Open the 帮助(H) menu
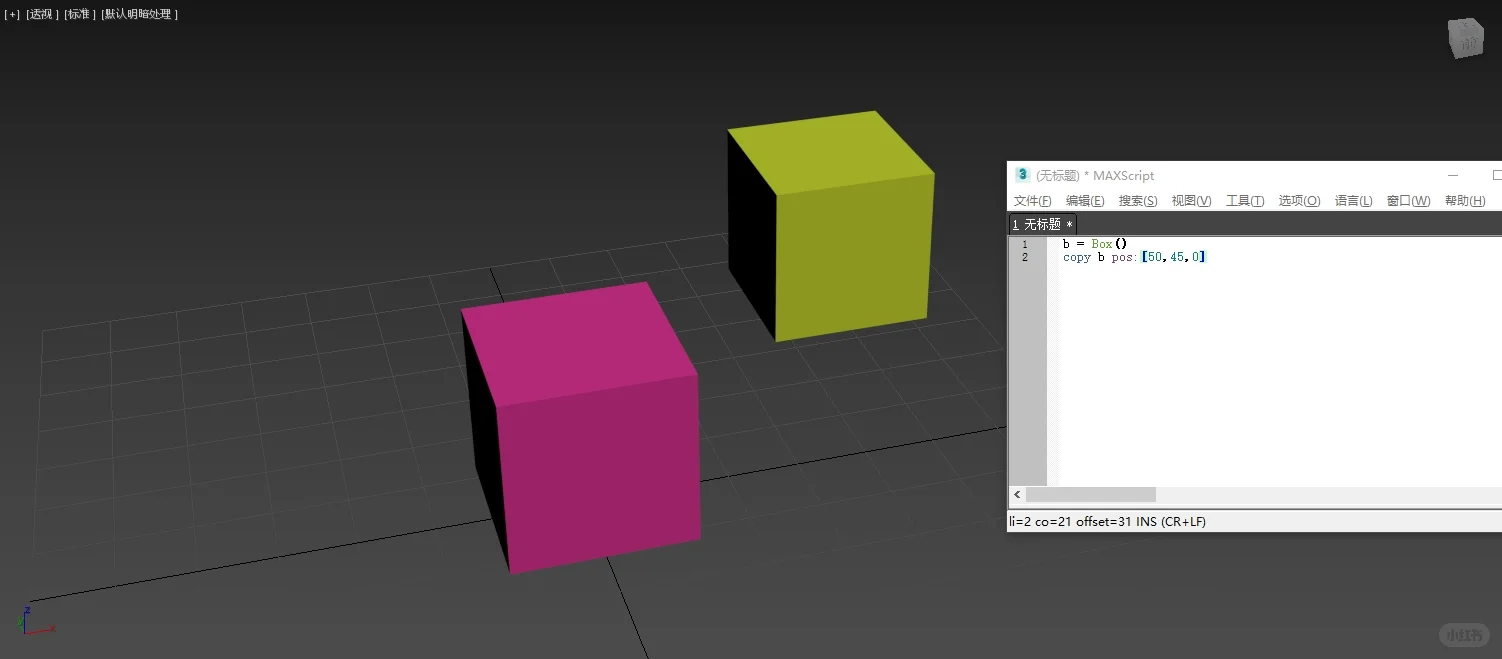This screenshot has width=1502, height=659. click(x=1464, y=200)
